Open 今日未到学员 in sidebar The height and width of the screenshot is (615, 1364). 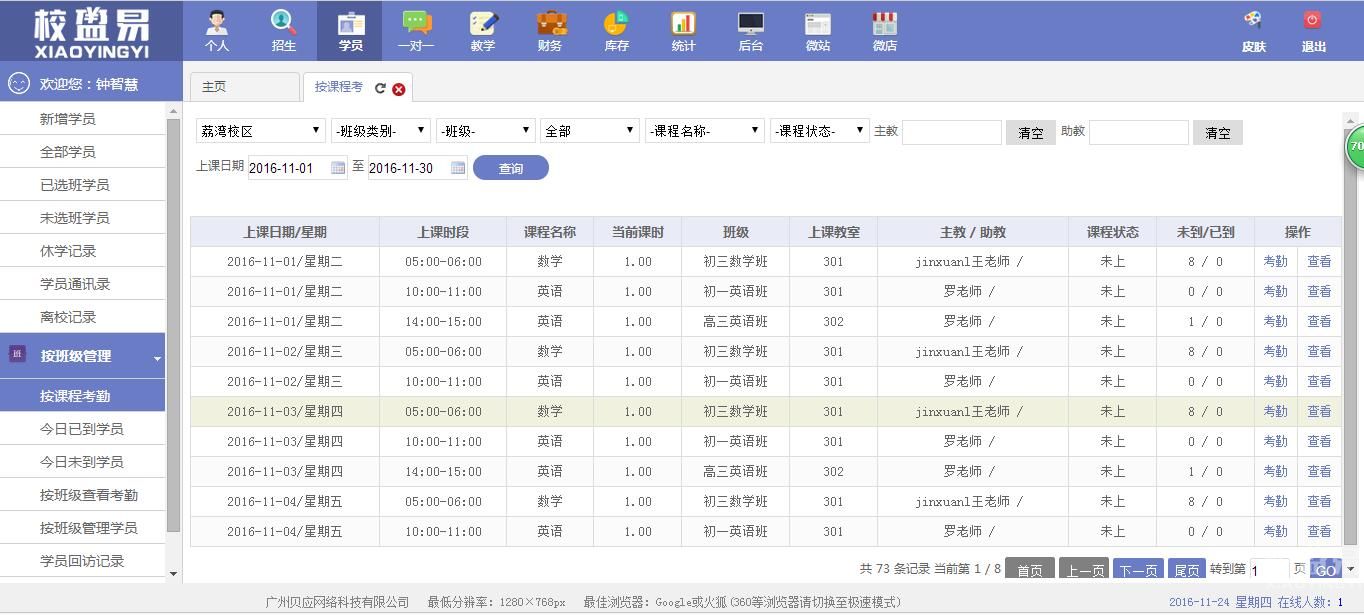tap(82, 462)
